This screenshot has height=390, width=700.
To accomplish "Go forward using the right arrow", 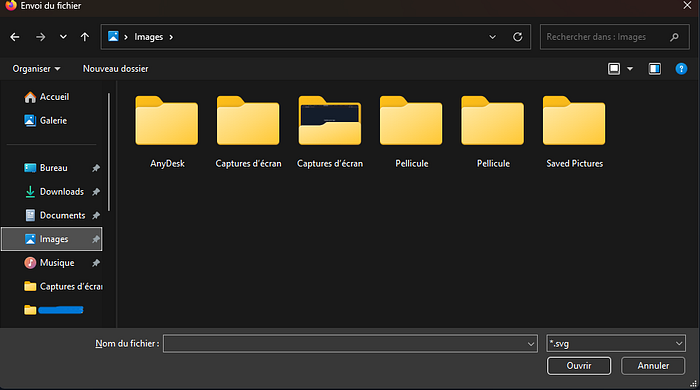I will point(41,37).
